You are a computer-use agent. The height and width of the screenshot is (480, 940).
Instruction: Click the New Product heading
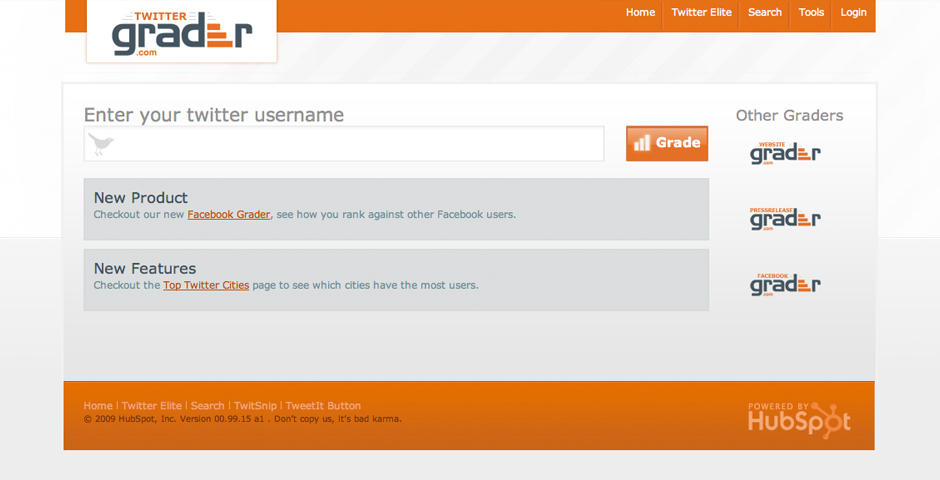coord(141,198)
